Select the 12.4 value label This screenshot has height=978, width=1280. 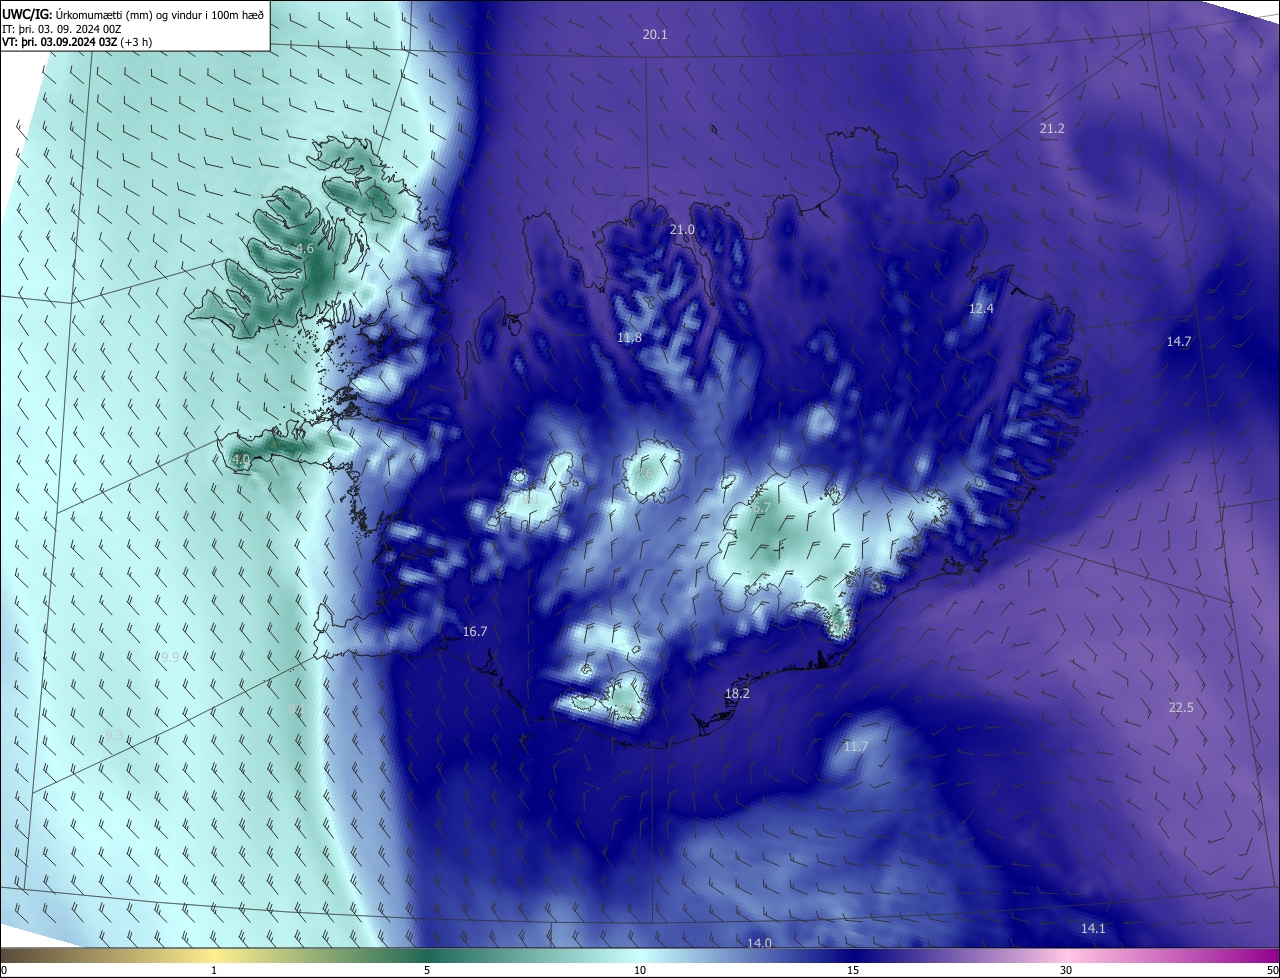(x=981, y=308)
